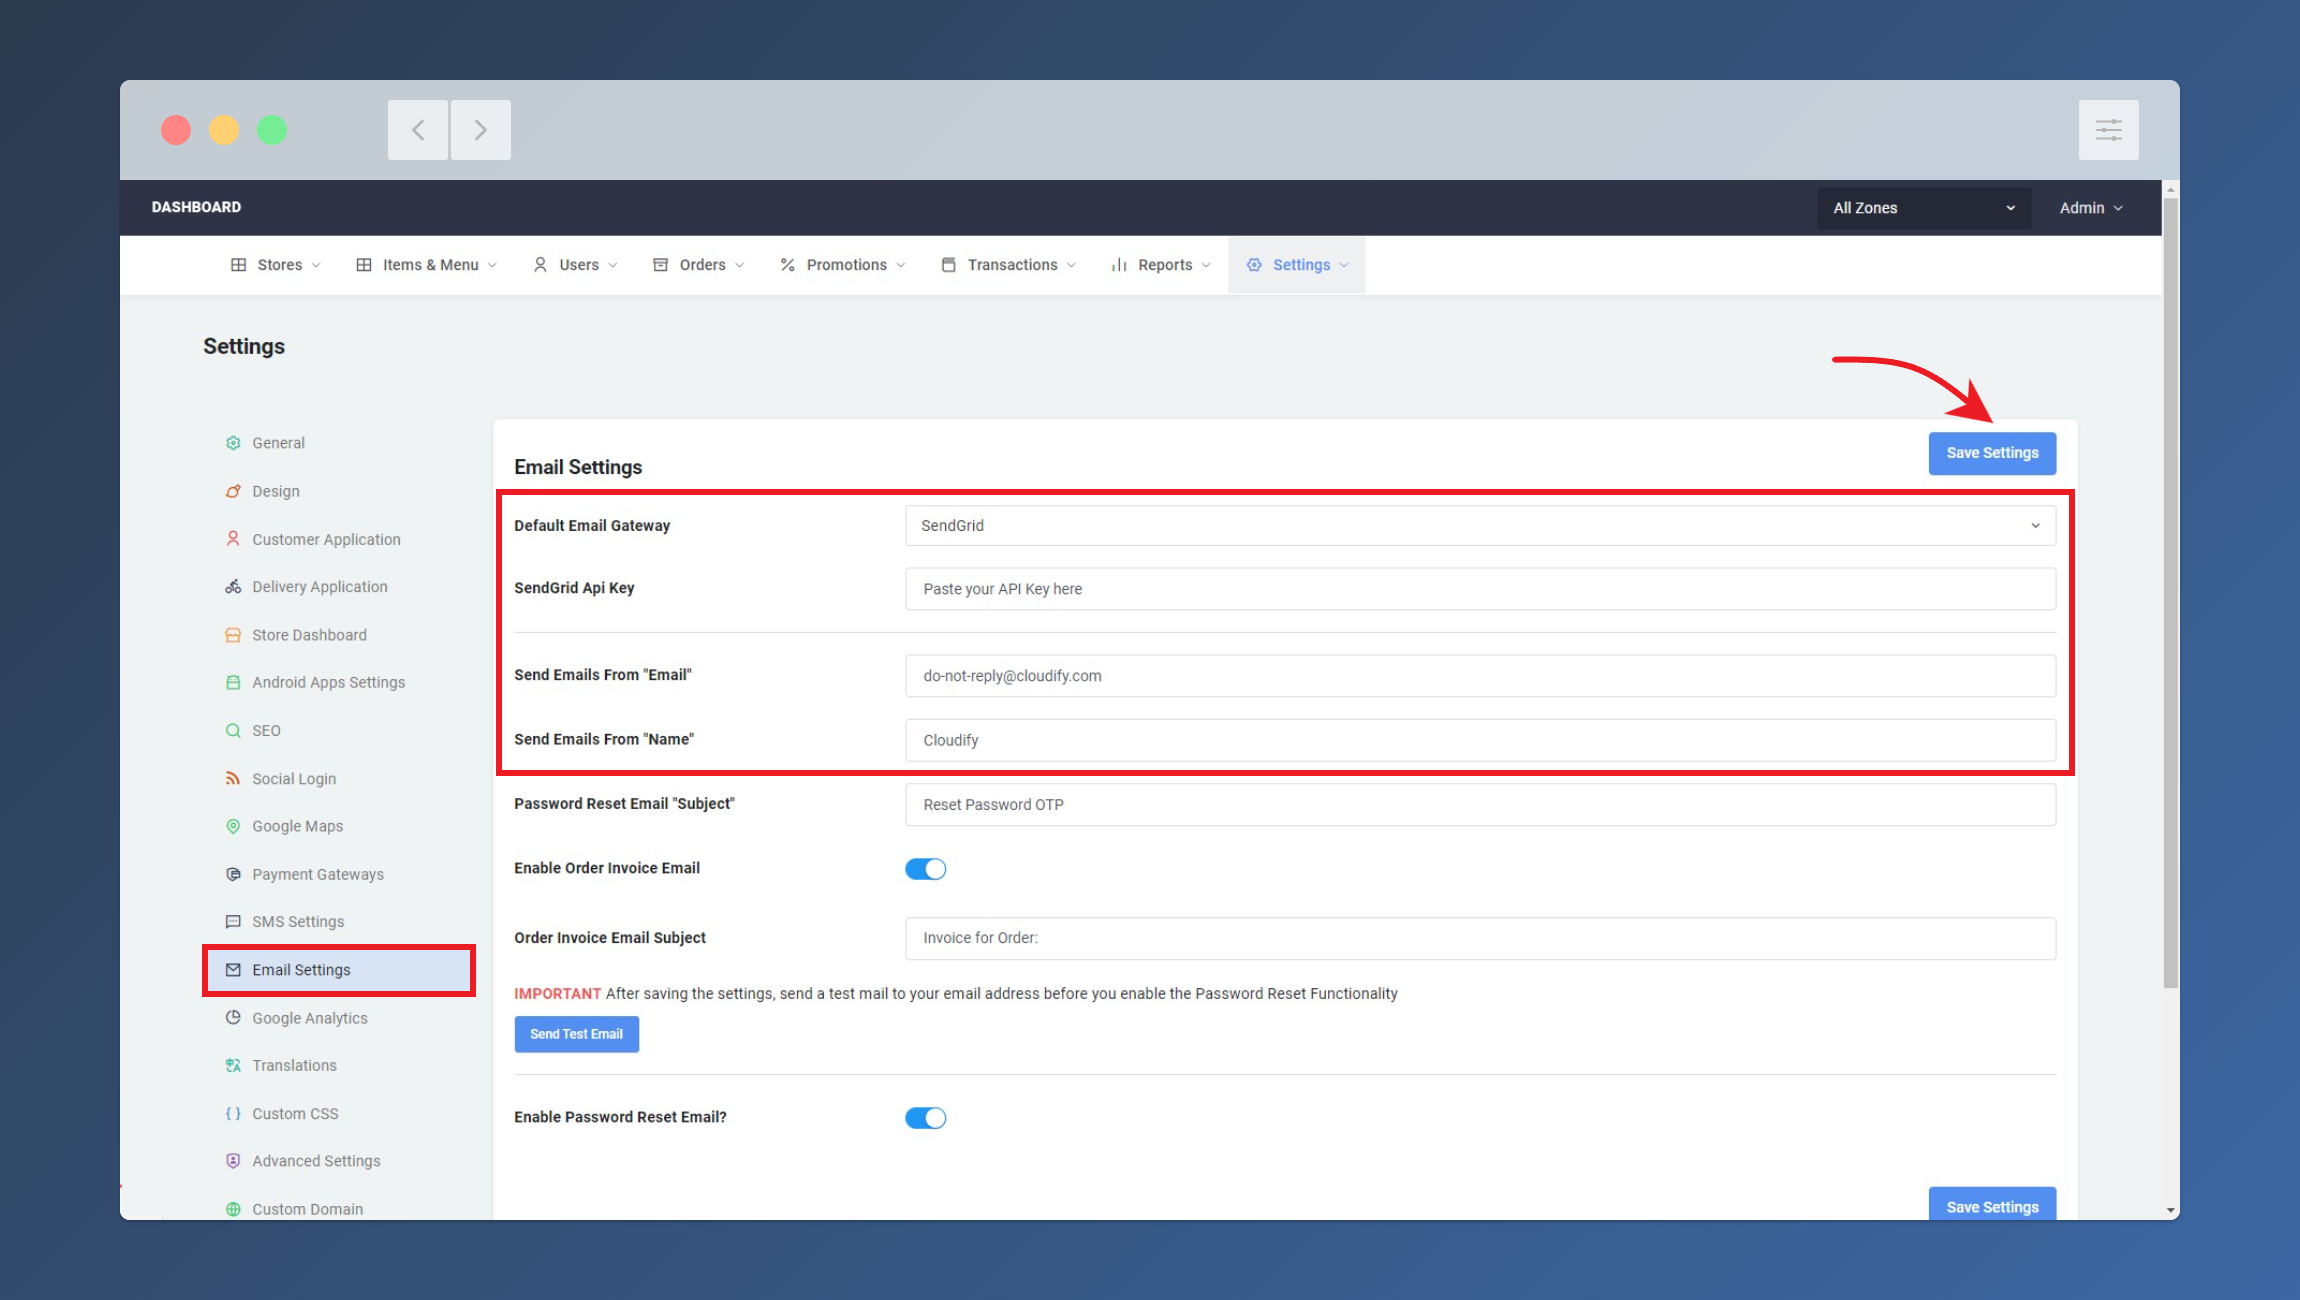Click the Social Login feed icon

(x=233, y=778)
